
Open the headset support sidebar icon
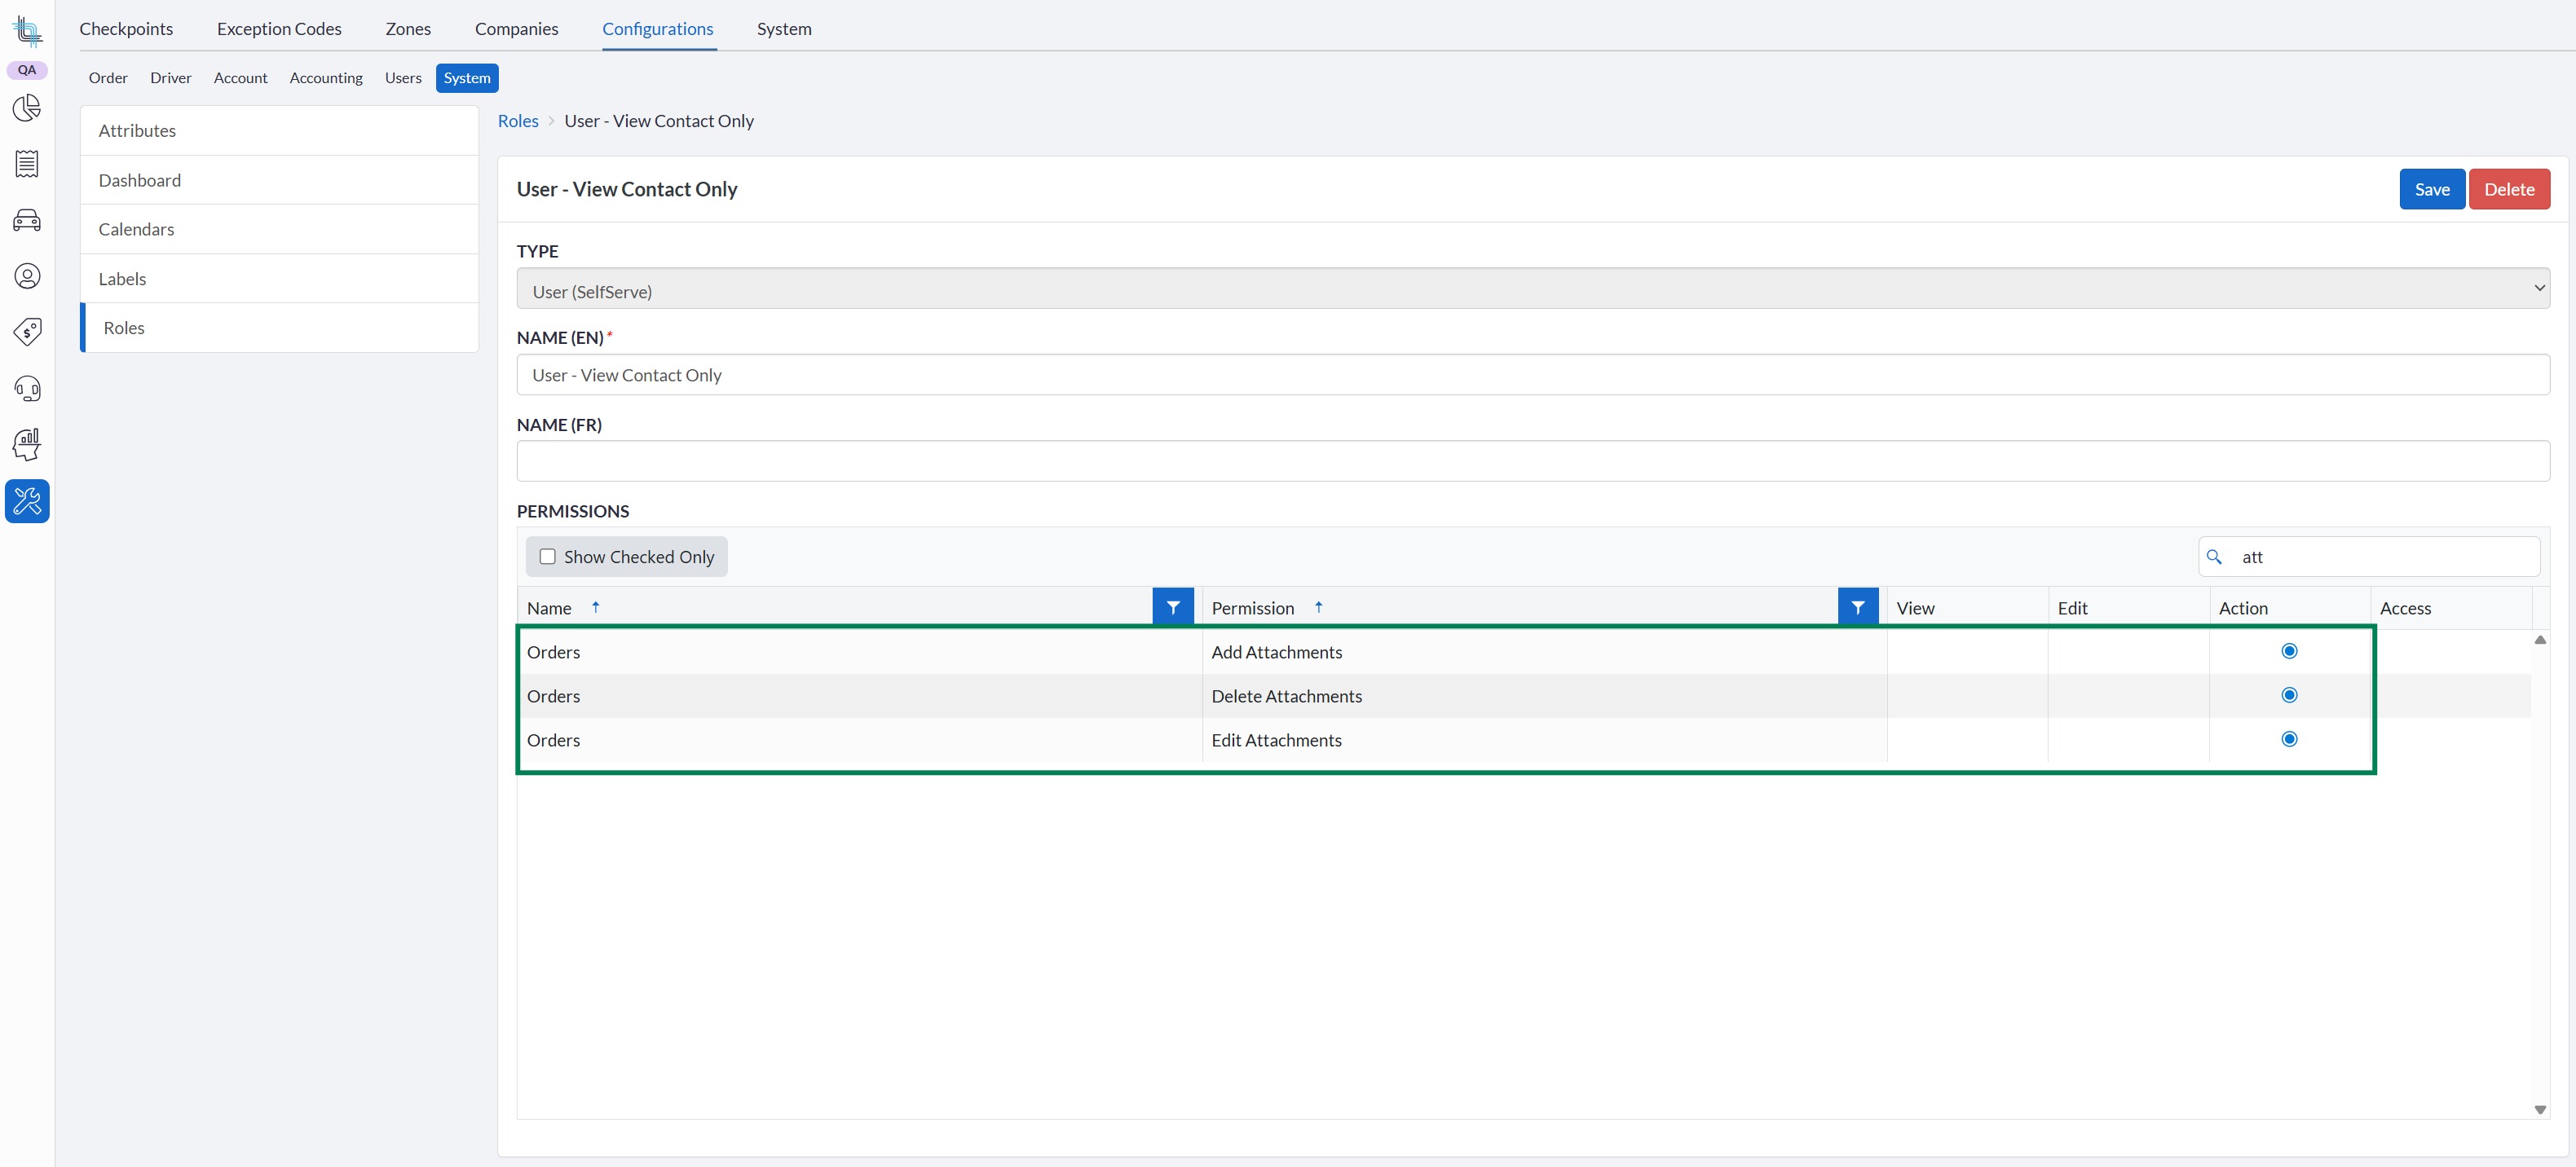pyautogui.click(x=27, y=388)
